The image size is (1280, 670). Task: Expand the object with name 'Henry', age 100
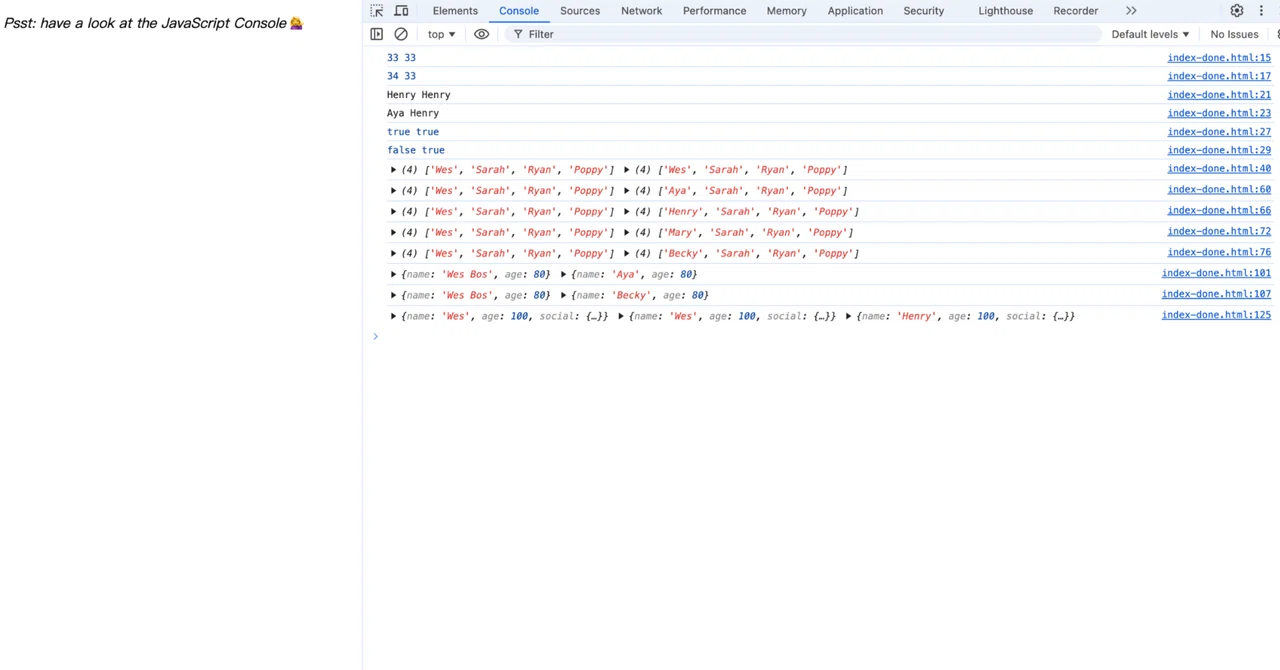(849, 317)
